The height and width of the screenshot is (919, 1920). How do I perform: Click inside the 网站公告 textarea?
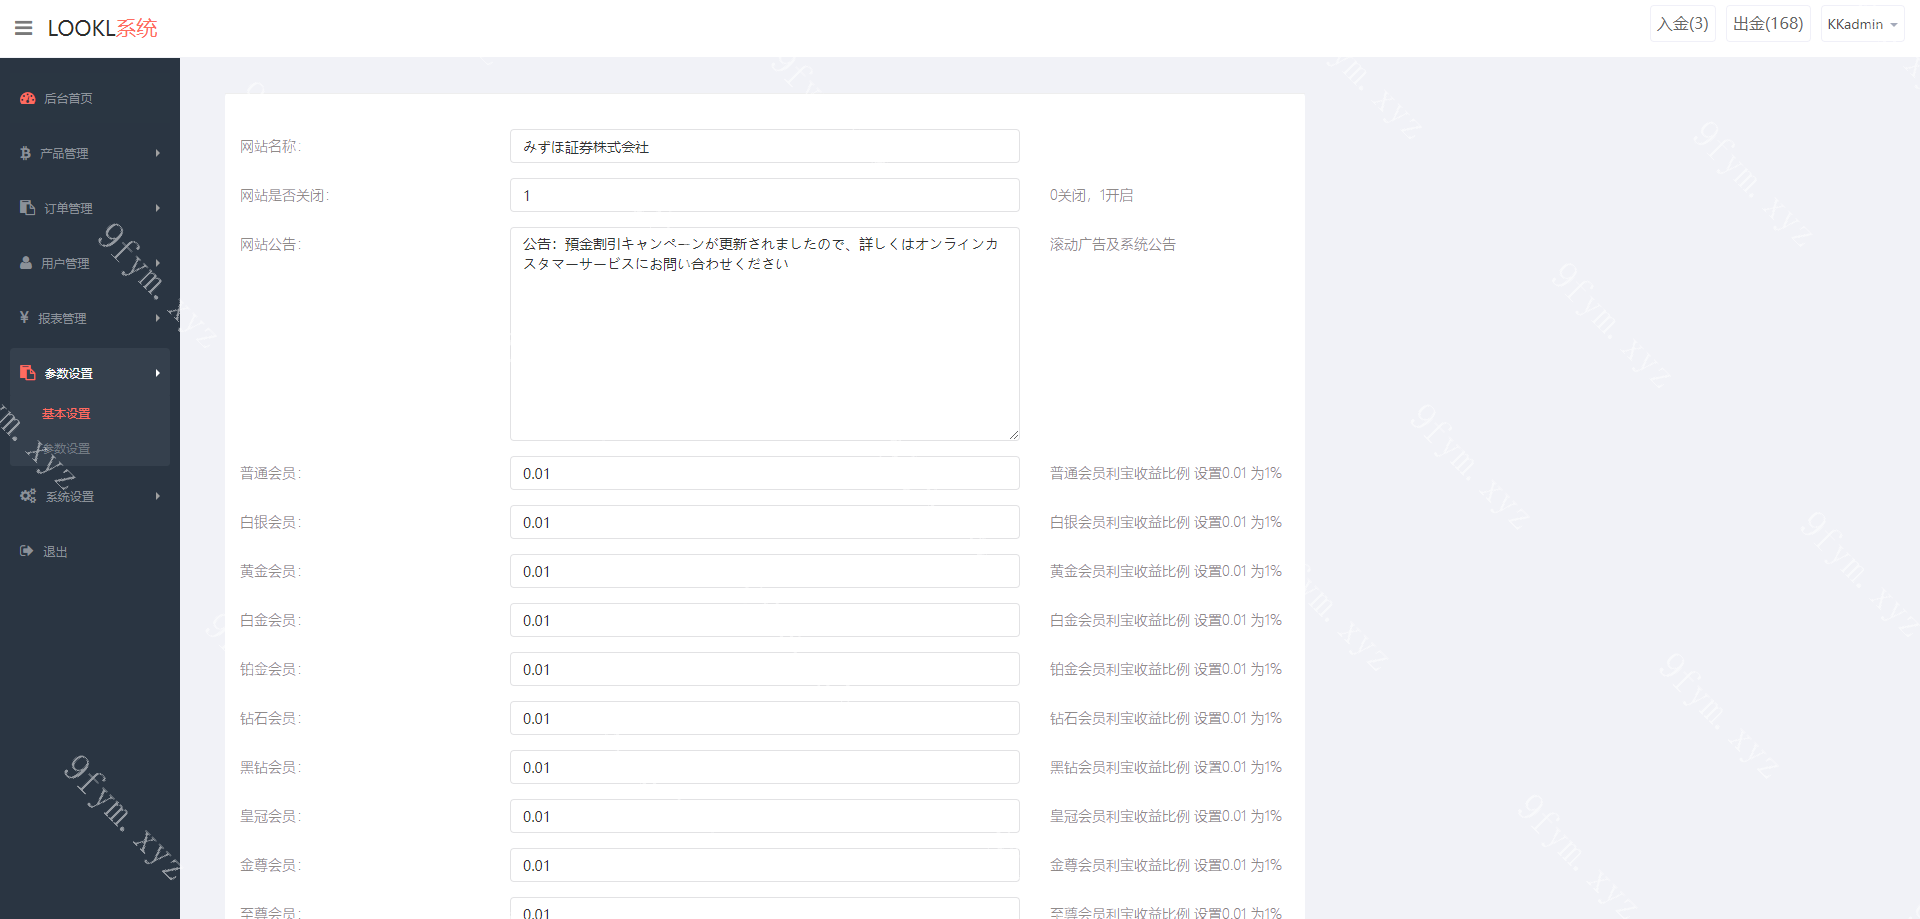[x=765, y=334]
